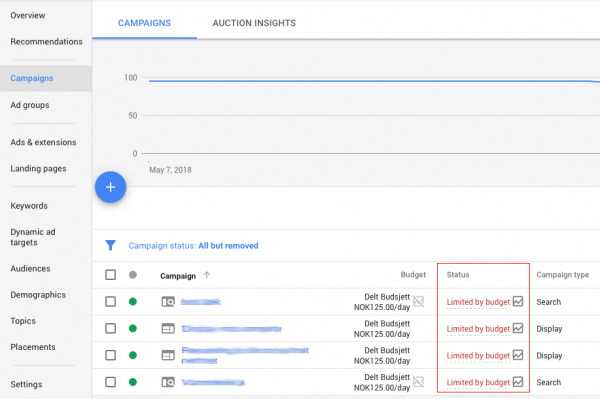The height and width of the screenshot is (399, 600).
Task: Sort by Status column header
Action: click(458, 275)
